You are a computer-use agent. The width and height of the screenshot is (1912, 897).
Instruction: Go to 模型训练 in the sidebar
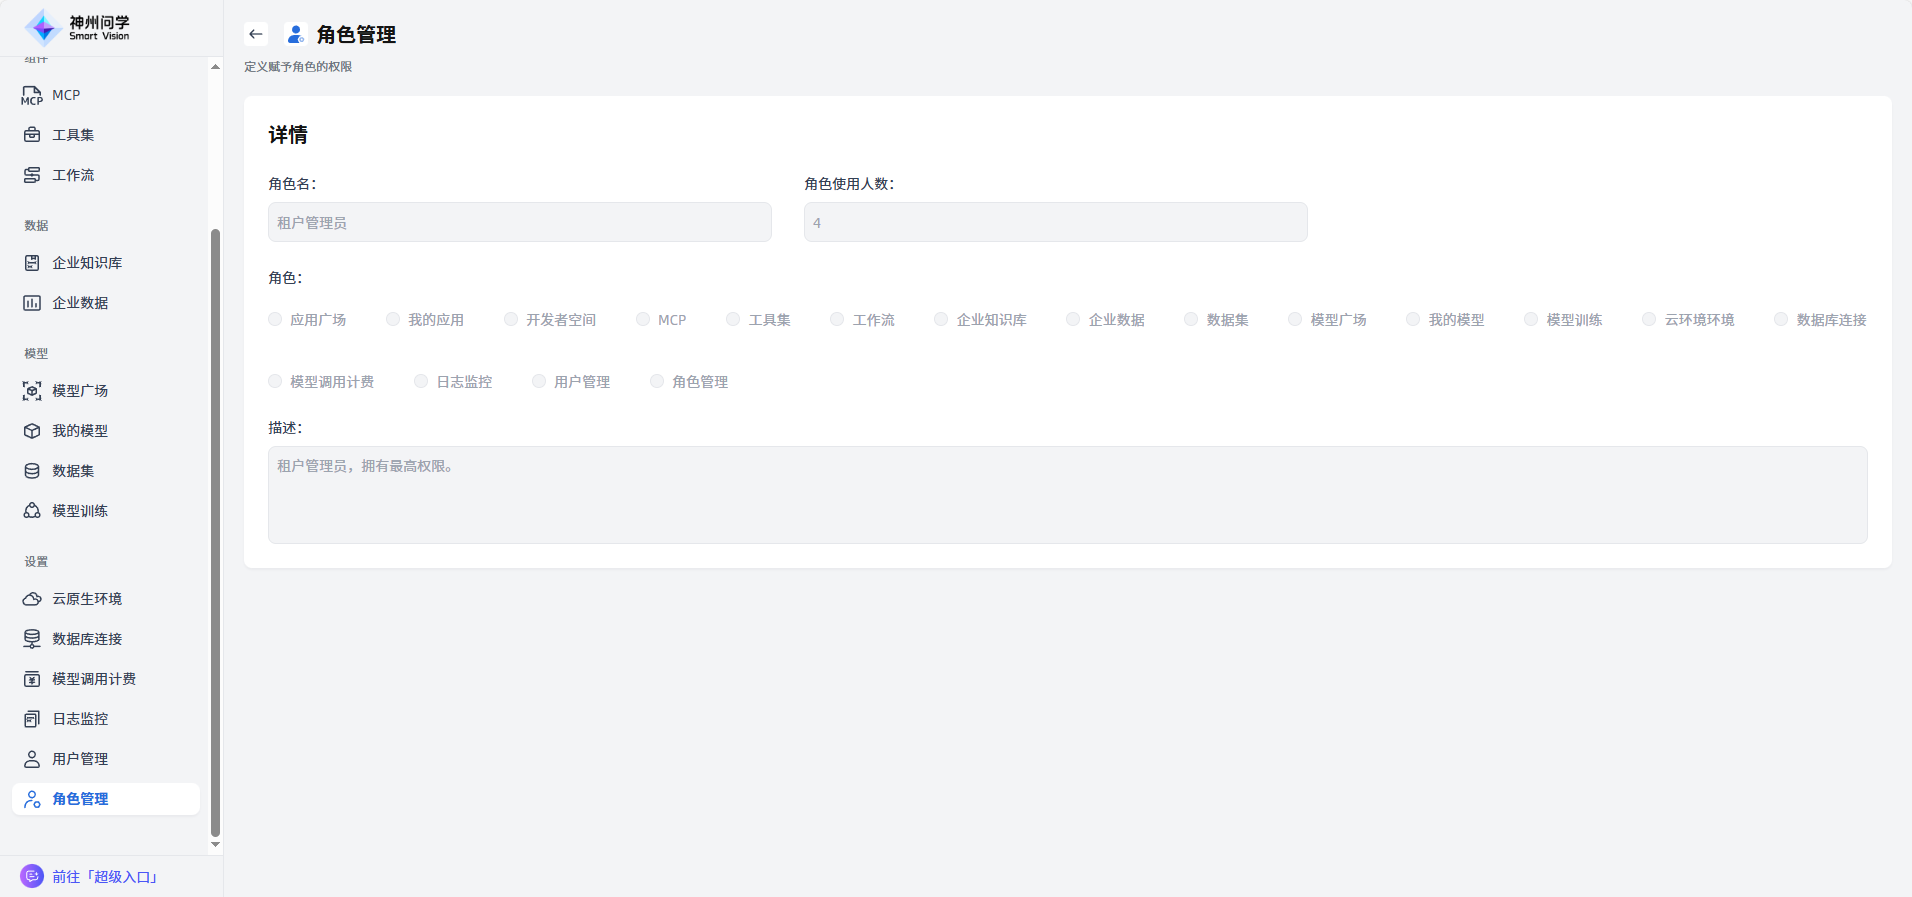[x=80, y=511]
